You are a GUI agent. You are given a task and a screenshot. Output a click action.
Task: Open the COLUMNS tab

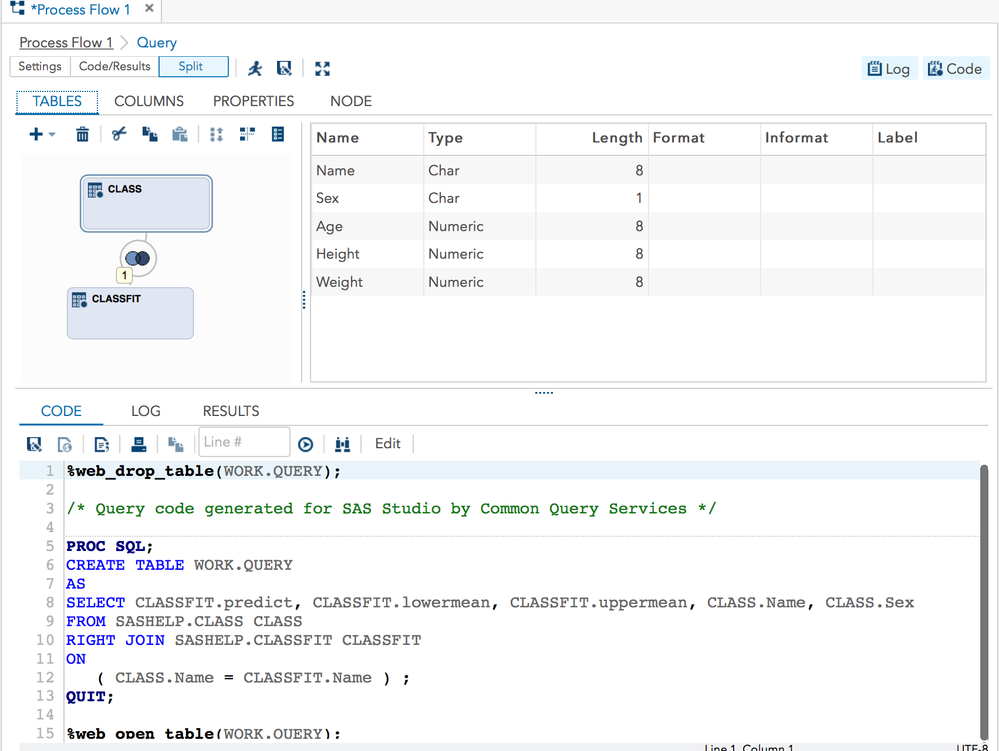tap(149, 101)
